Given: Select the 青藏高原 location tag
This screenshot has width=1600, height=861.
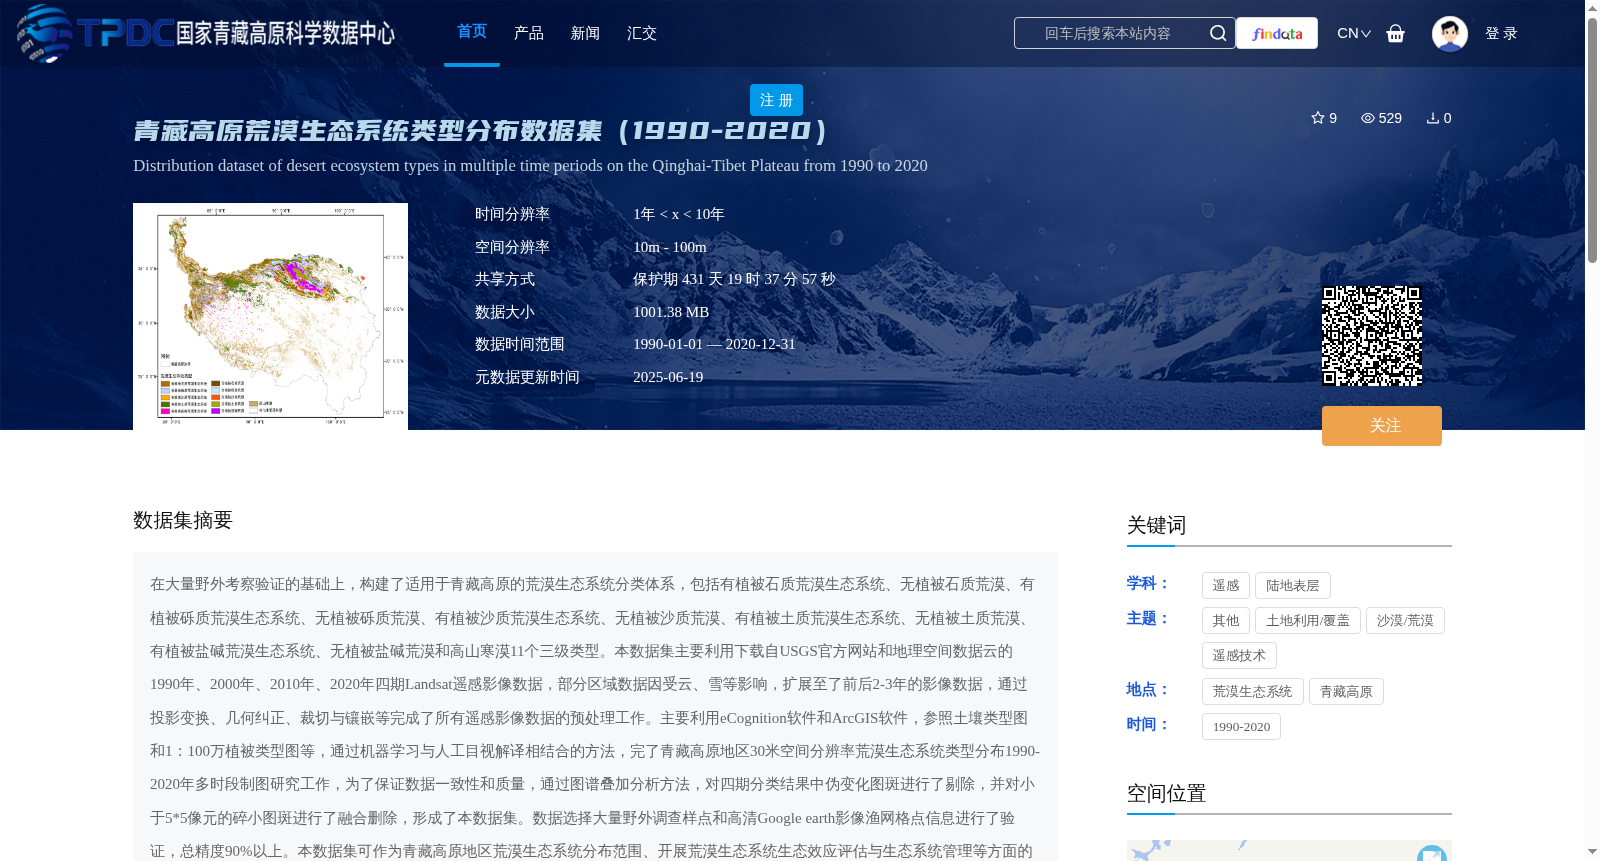Looking at the screenshot, I should (x=1346, y=692).
